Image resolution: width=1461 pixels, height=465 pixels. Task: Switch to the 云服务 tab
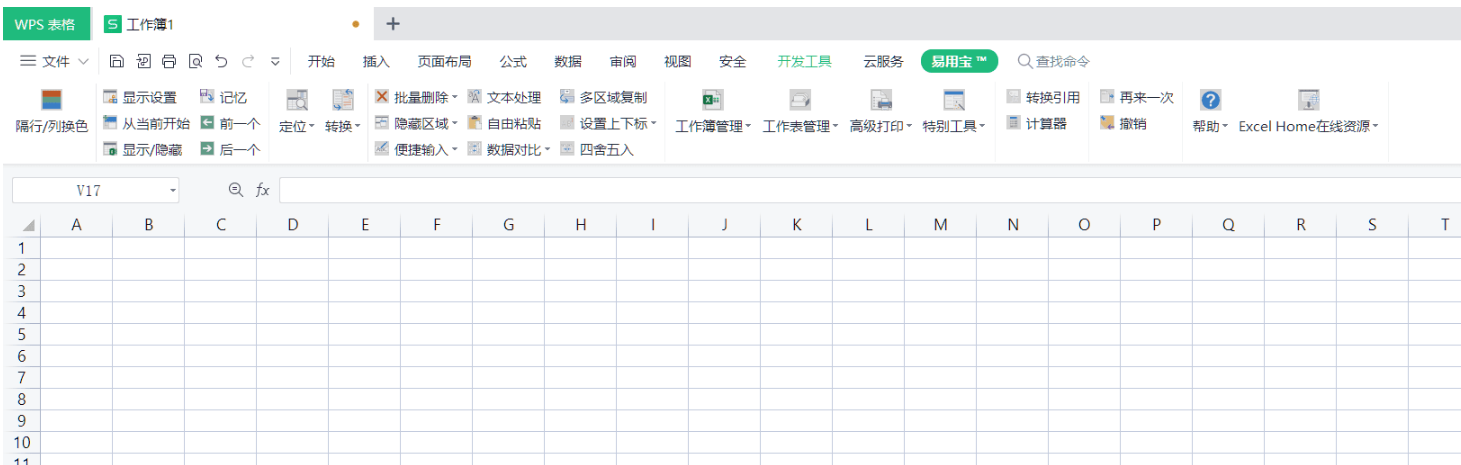click(x=883, y=61)
